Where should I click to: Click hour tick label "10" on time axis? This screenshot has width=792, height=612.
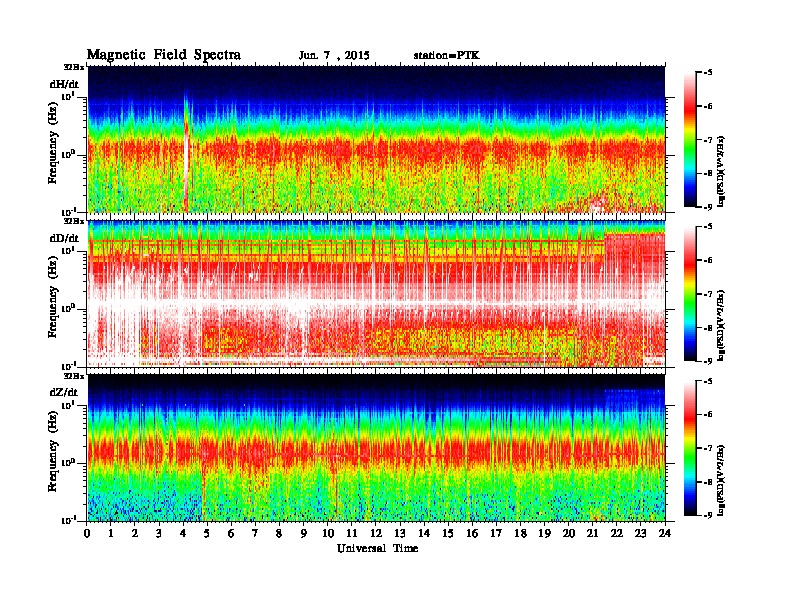tap(328, 533)
